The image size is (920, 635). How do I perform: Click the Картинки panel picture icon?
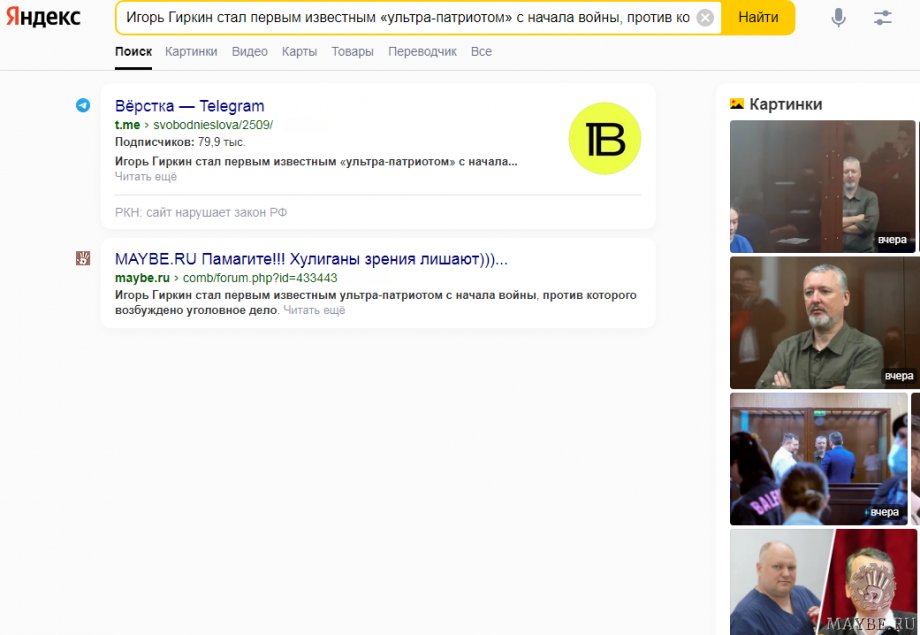coord(737,104)
